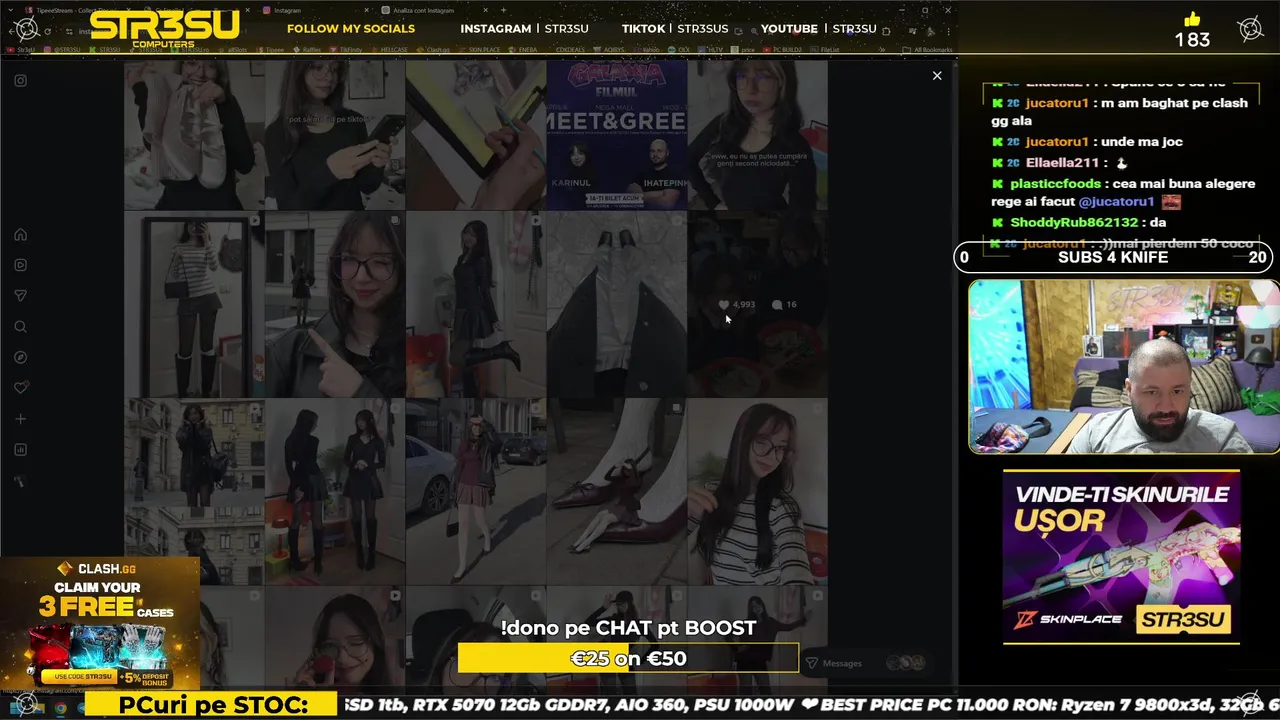Open the All Bookmarks folder in bookmarks bar
Screen dimensions: 1280x720
[927, 49]
